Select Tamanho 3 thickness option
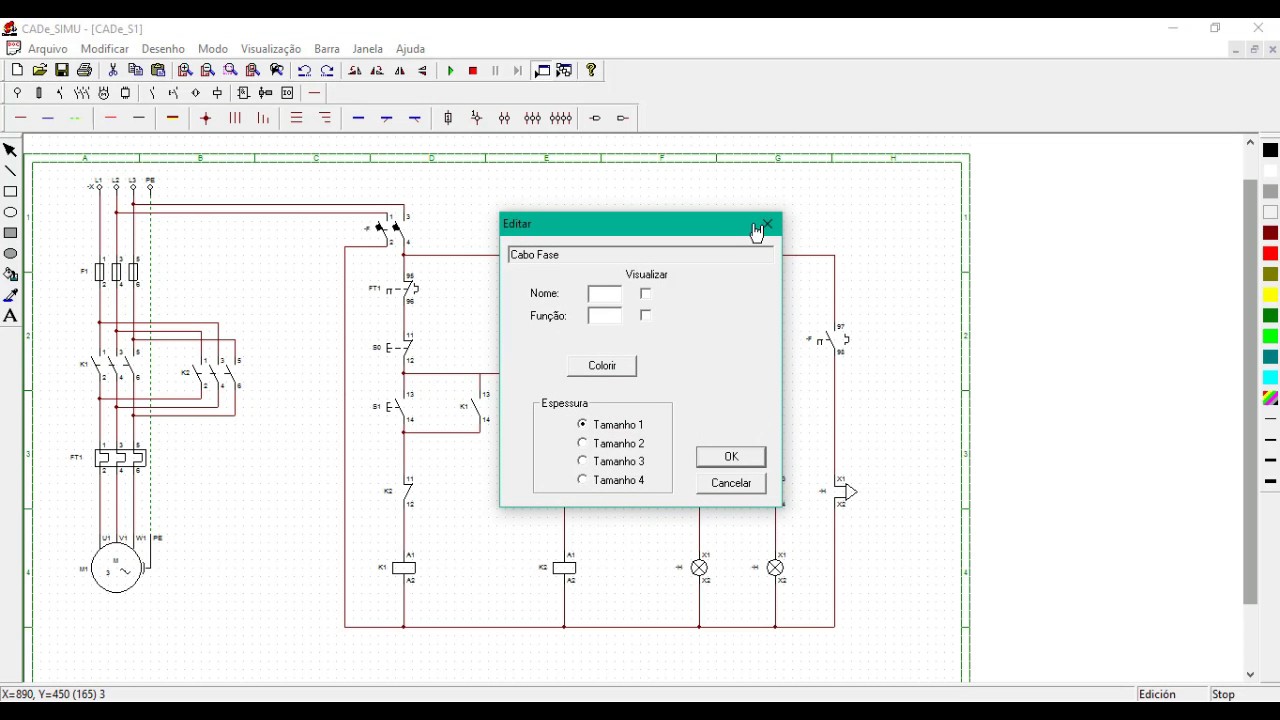 coord(610,461)
